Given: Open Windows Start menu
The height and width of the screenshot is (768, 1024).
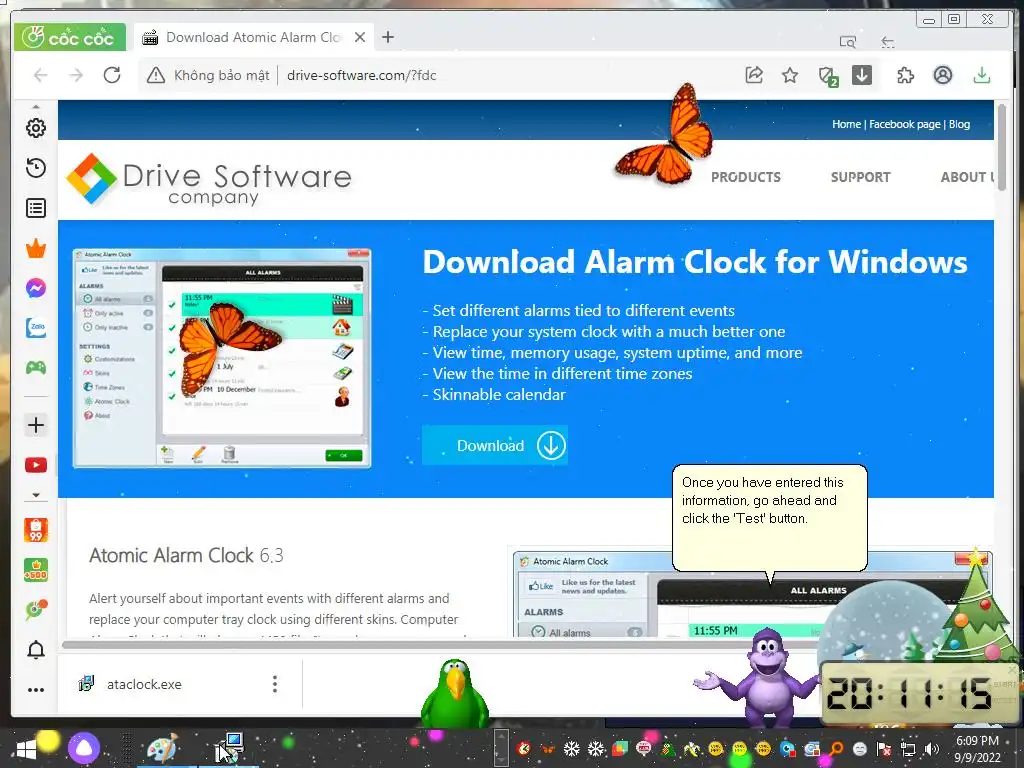Looking at the screenshot, I should 26,748.
